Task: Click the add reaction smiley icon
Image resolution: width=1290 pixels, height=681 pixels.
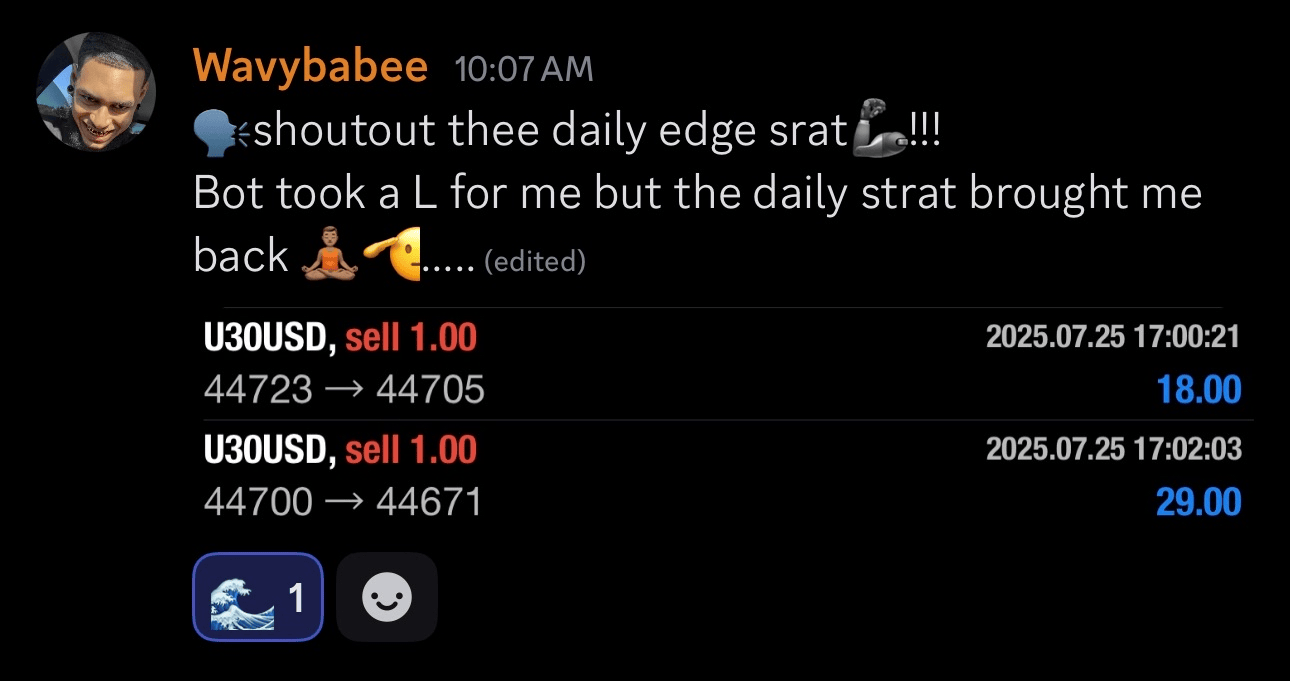Action: 387,598
